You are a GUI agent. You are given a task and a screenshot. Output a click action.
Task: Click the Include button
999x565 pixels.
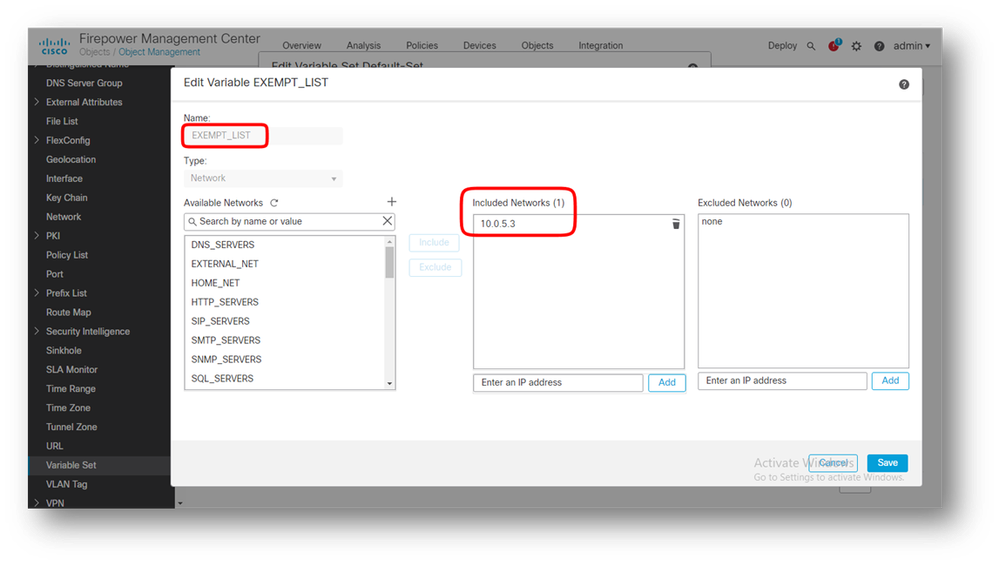(434, 242)
